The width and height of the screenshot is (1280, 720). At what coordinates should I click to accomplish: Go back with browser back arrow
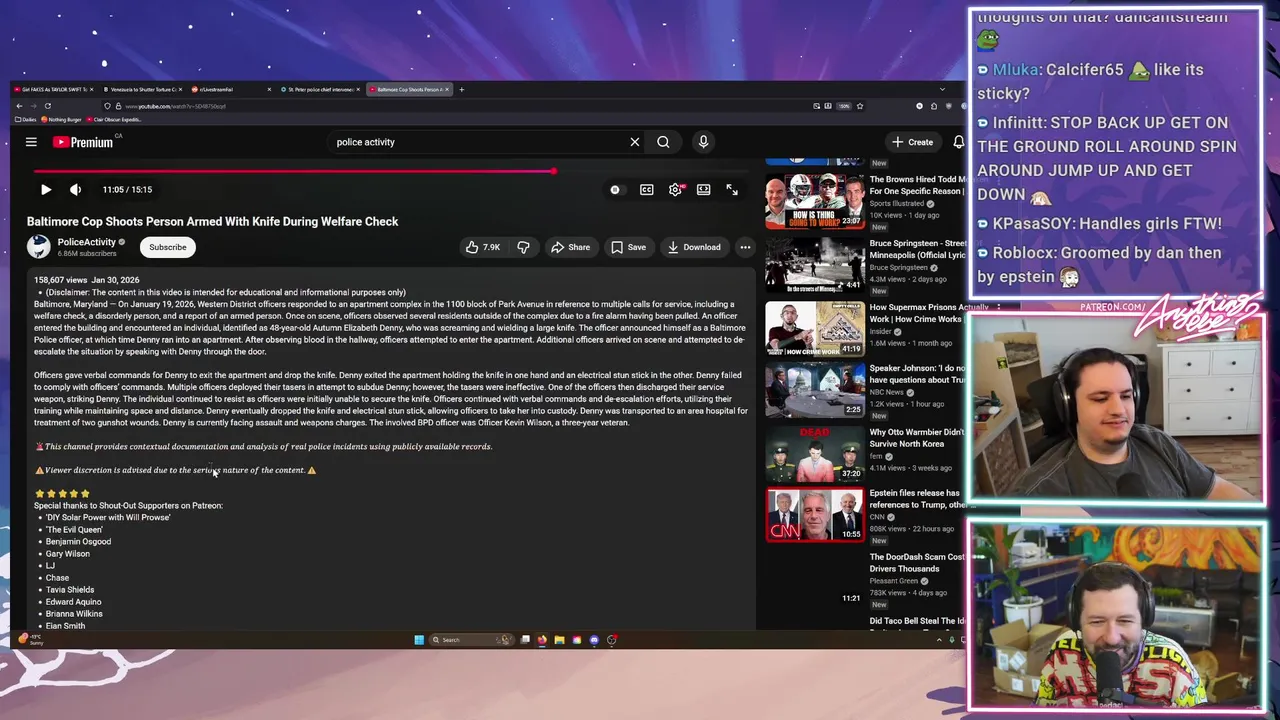[19, 106]
